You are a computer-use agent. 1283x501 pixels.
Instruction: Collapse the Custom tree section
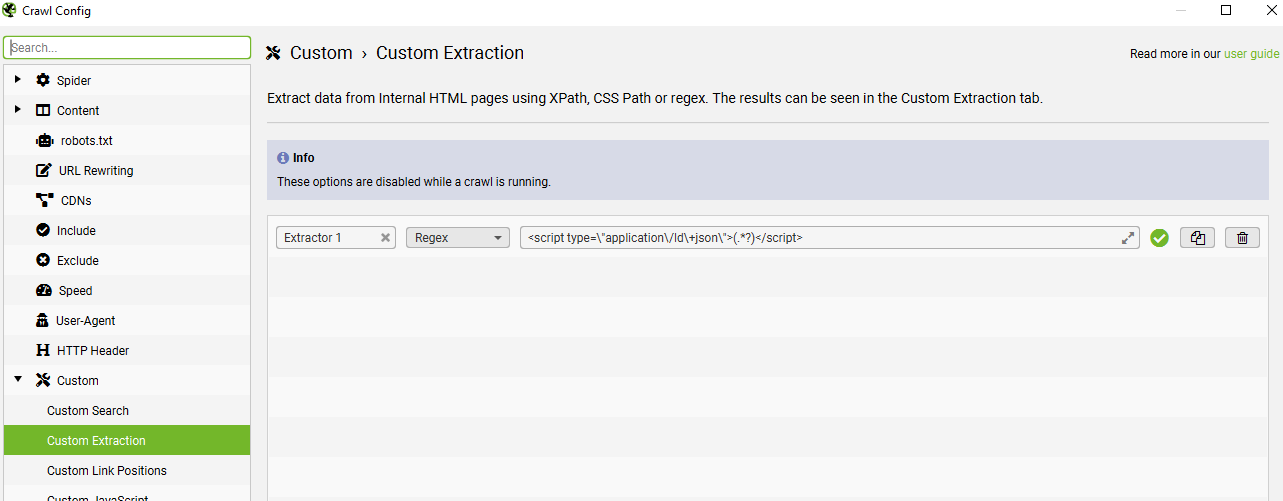pos(18,380)
